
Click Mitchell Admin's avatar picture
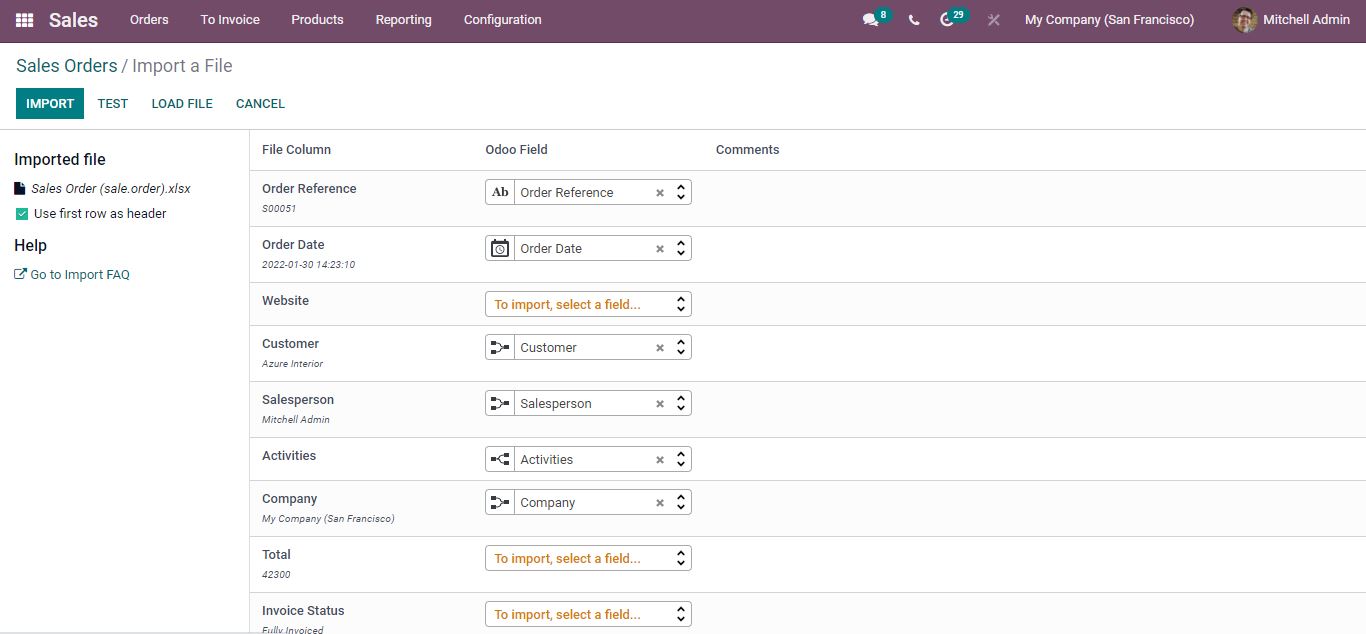click(1244, 20)
